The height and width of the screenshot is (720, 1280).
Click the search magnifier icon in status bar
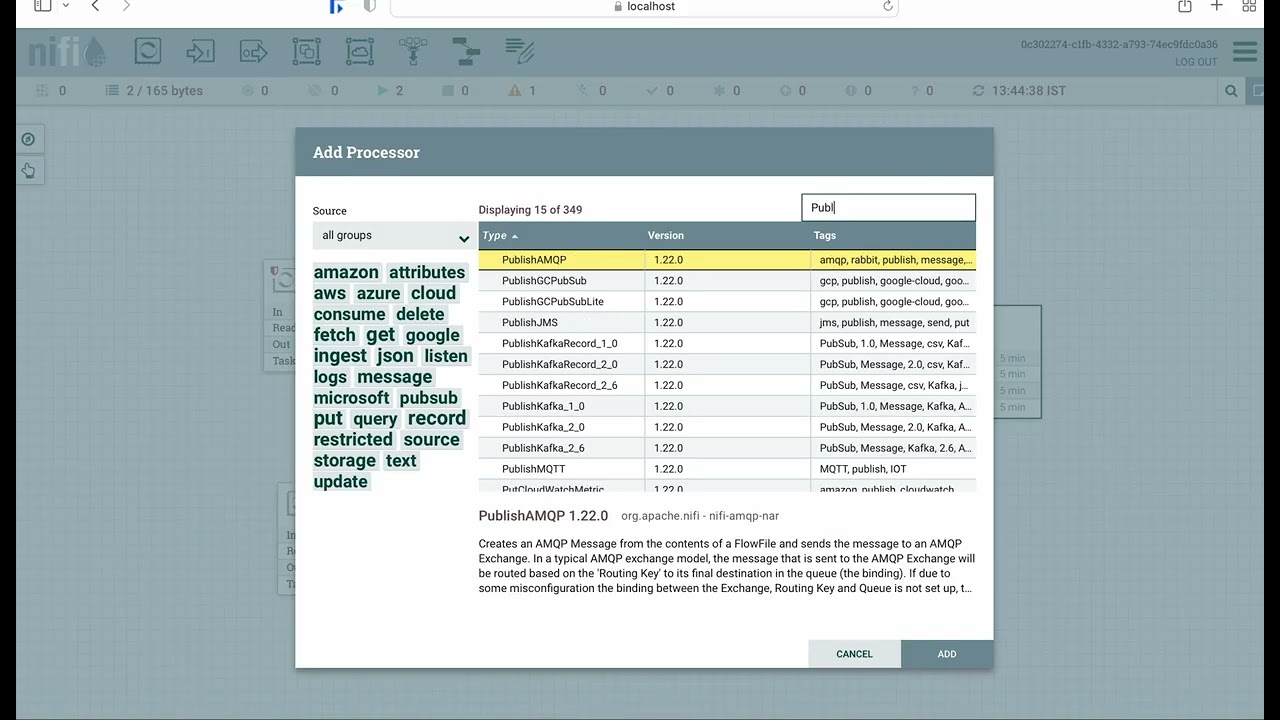(x=1231, y=90)
